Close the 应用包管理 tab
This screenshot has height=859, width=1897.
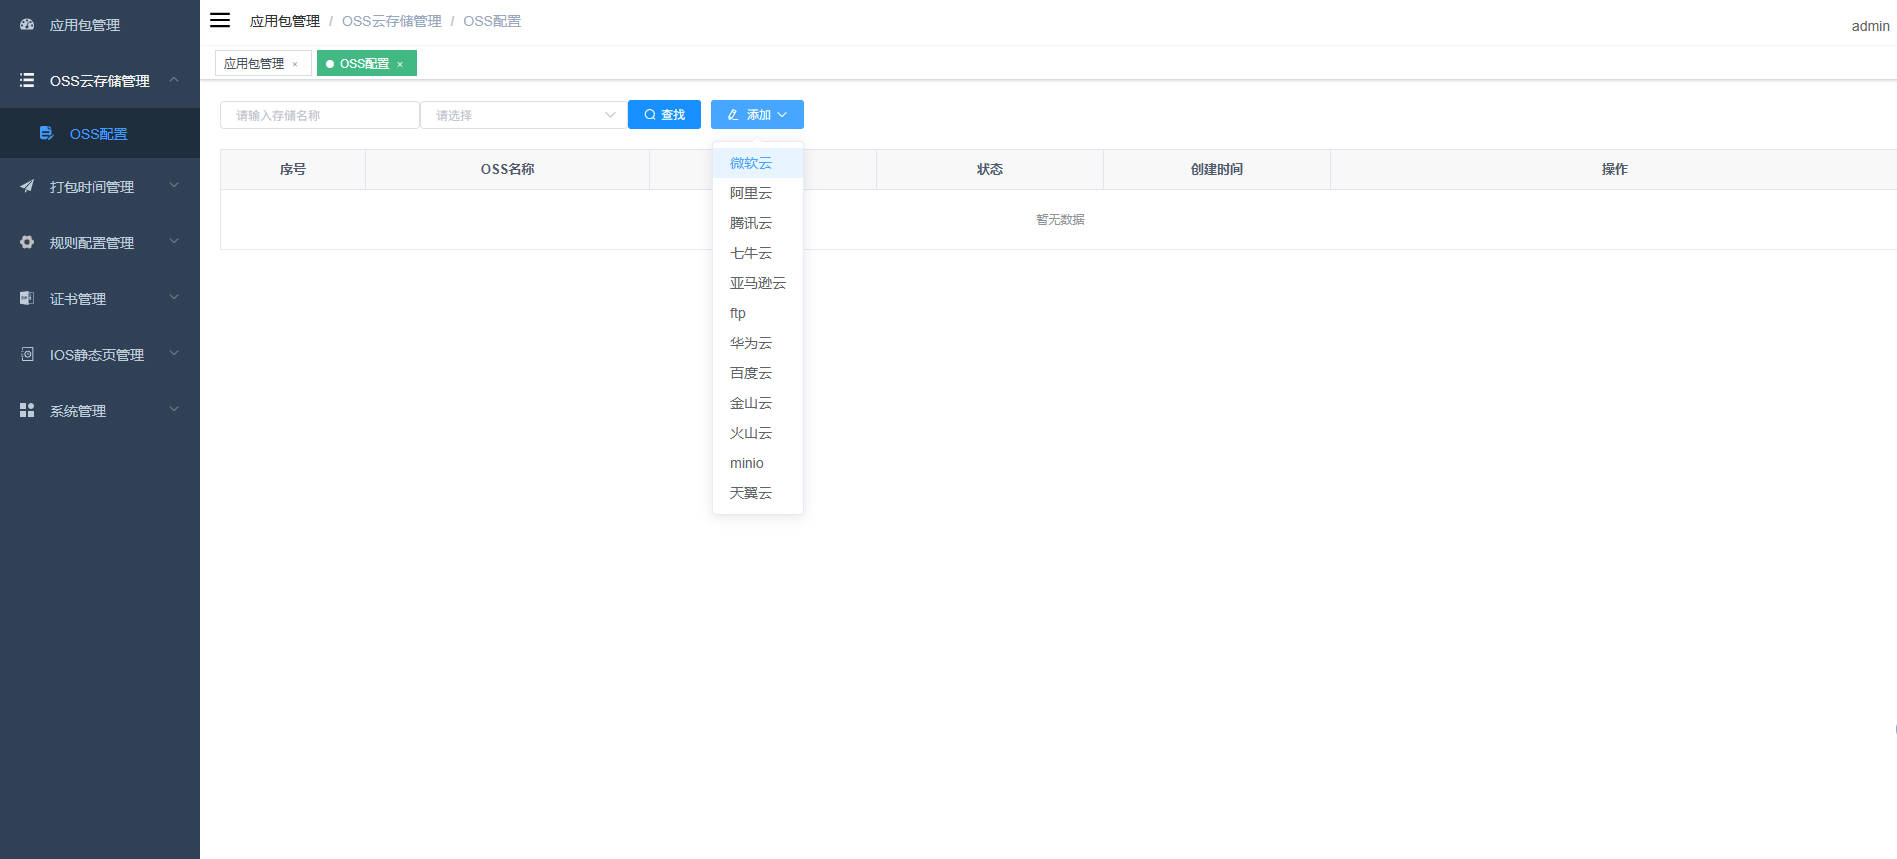[x=295, y=64]
